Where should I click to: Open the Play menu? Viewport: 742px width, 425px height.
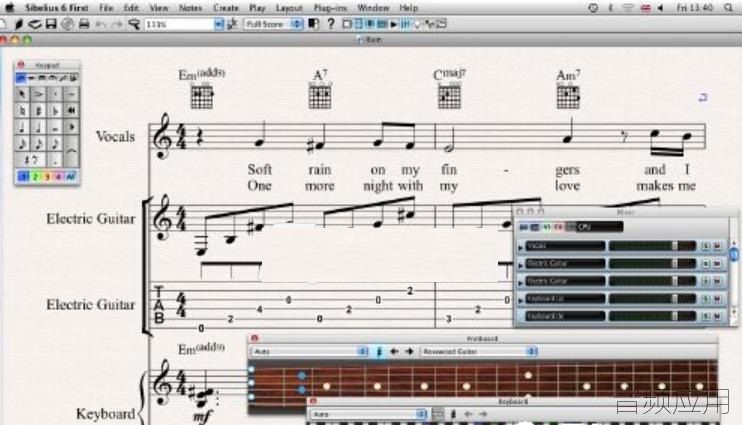coord(257,8)
